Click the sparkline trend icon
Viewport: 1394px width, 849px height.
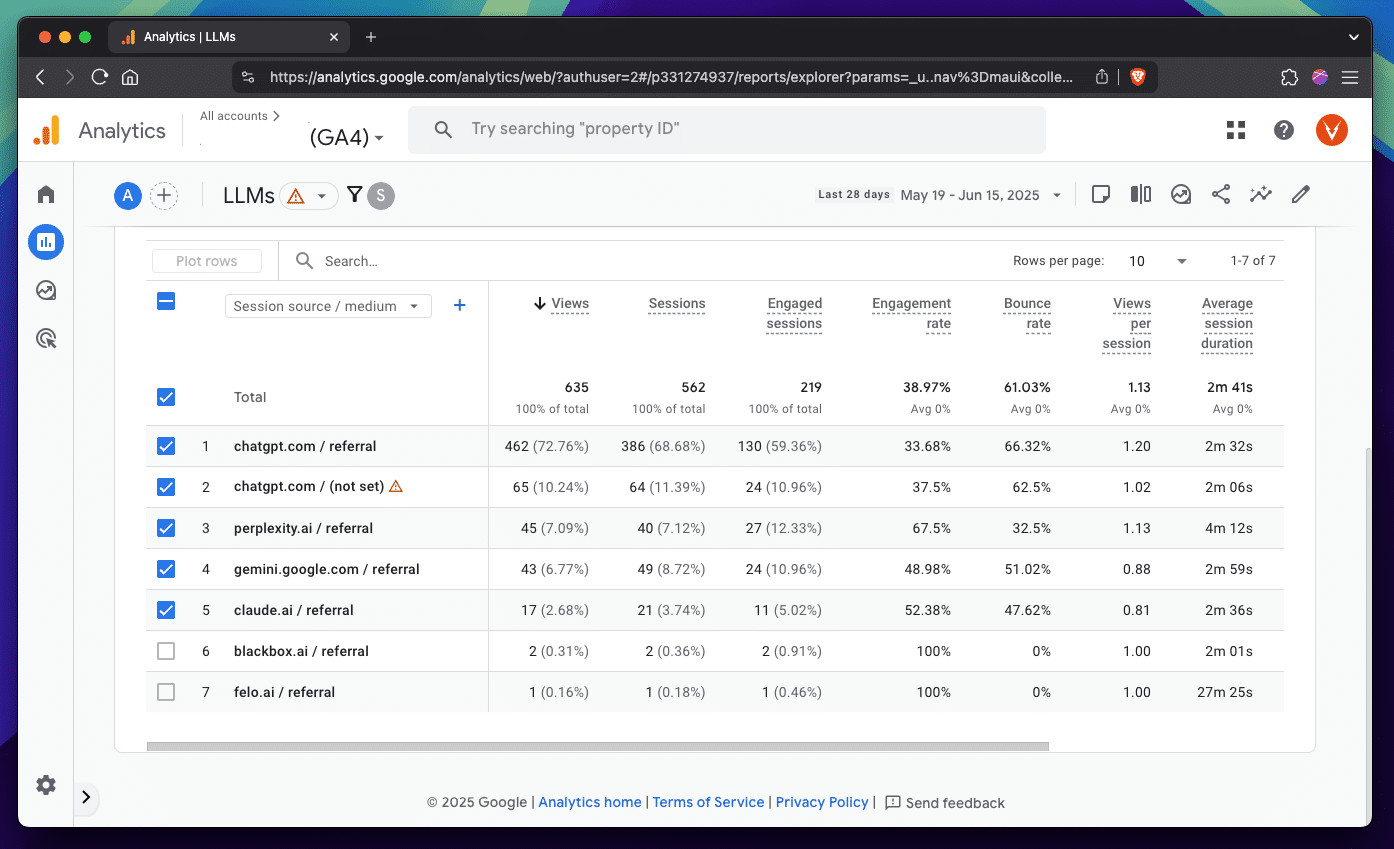pyautogui.click(x=1261, y=194)
